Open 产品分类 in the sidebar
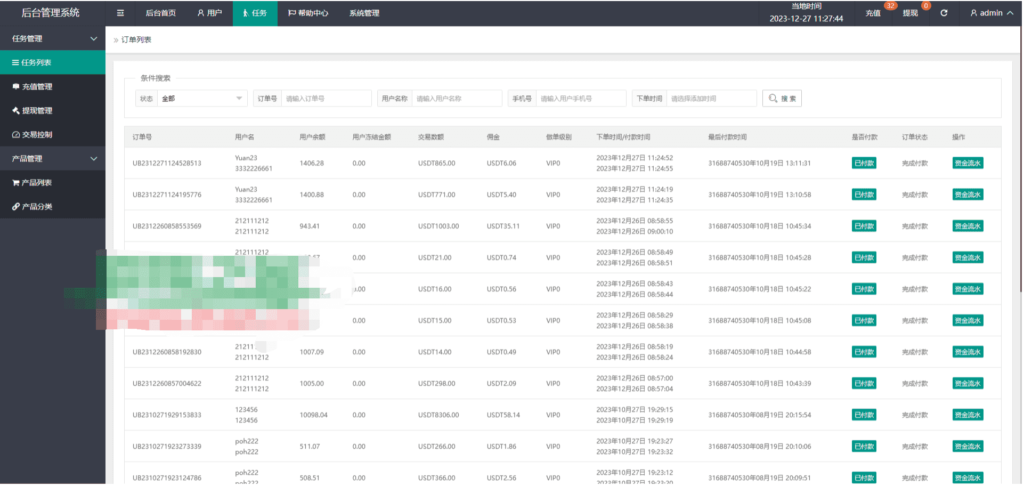This screenshot has width=1024, height=486. click(x=52, y=206)
